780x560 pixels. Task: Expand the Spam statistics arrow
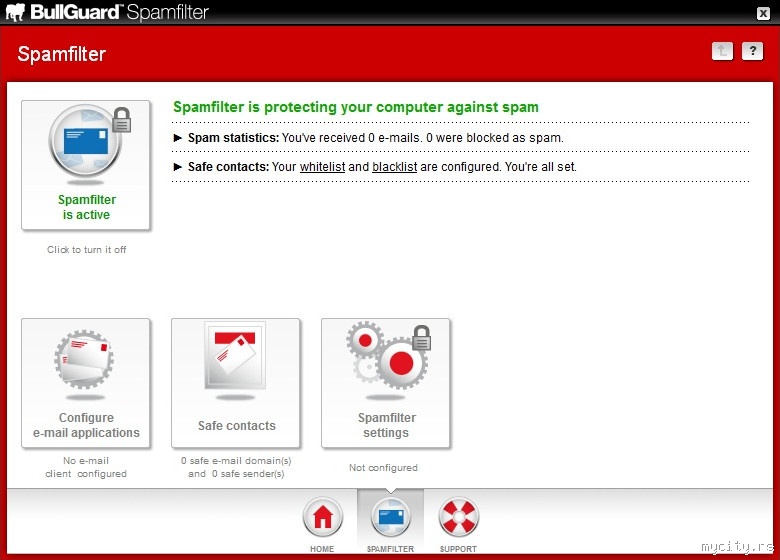[x=178, y=138]
